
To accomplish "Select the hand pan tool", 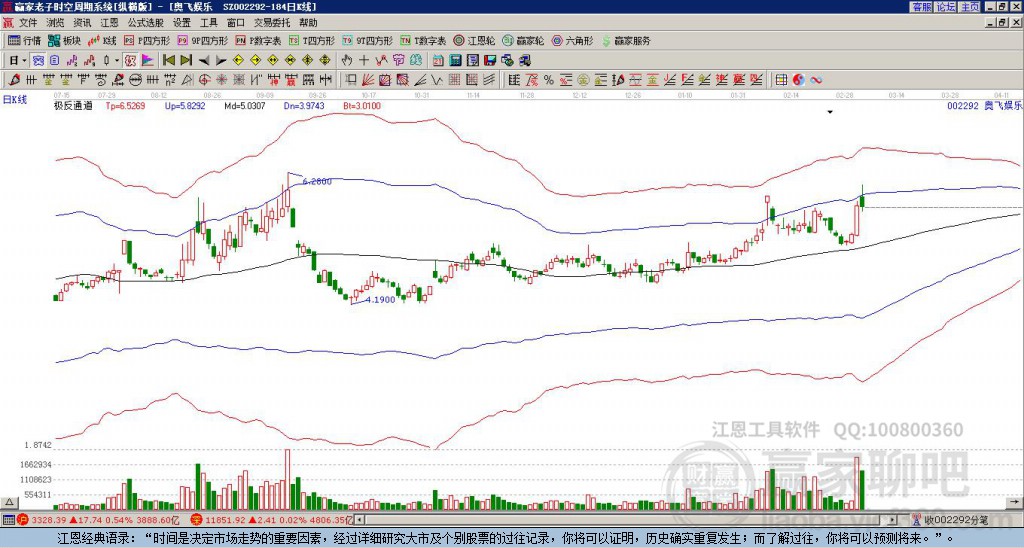I will [x=347, y=60].
